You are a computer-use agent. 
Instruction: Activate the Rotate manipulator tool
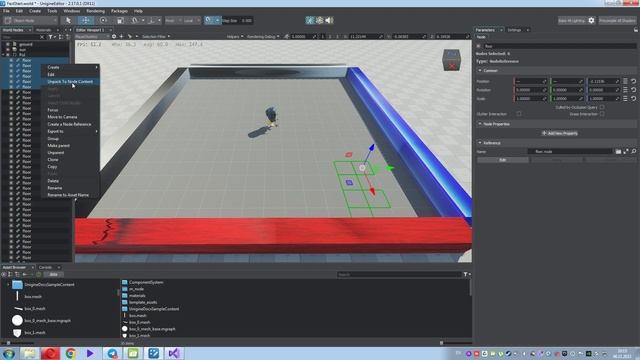click(x=103, y=20)
